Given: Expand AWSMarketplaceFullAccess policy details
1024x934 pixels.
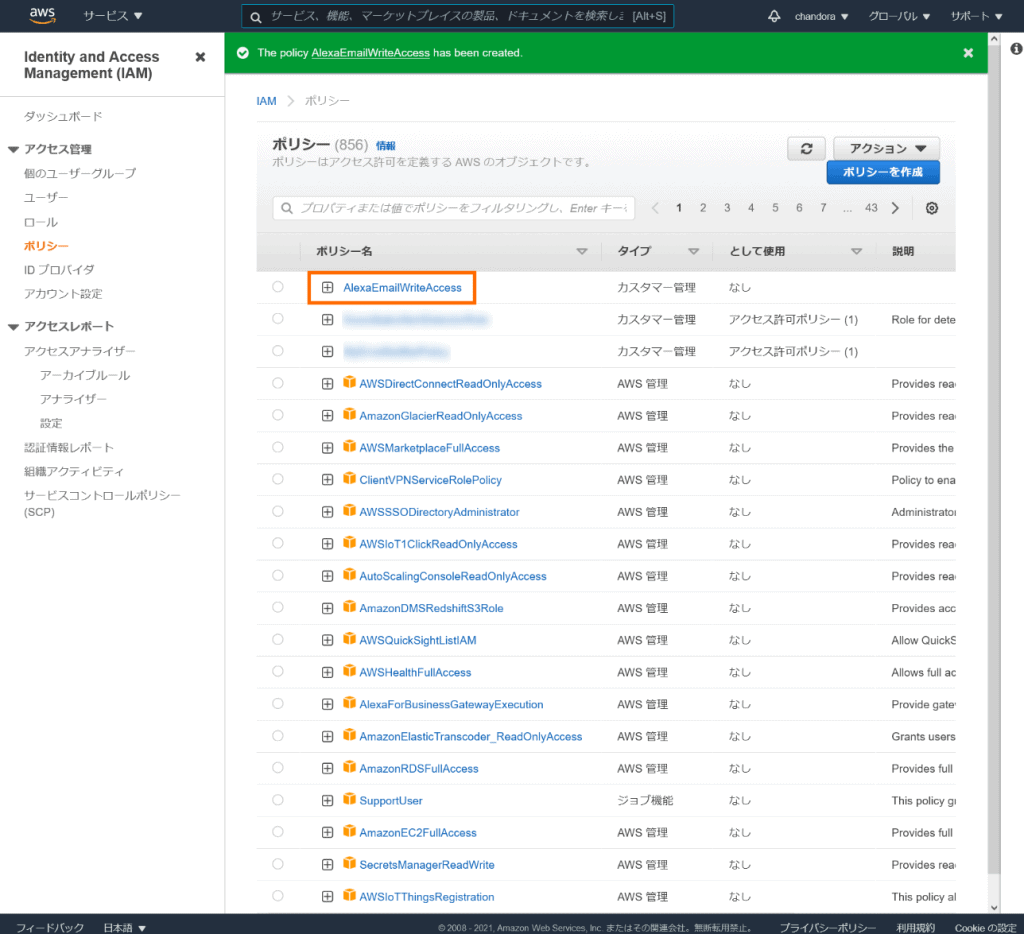Looking at the screenshot, I should click(x=327, y=448).
